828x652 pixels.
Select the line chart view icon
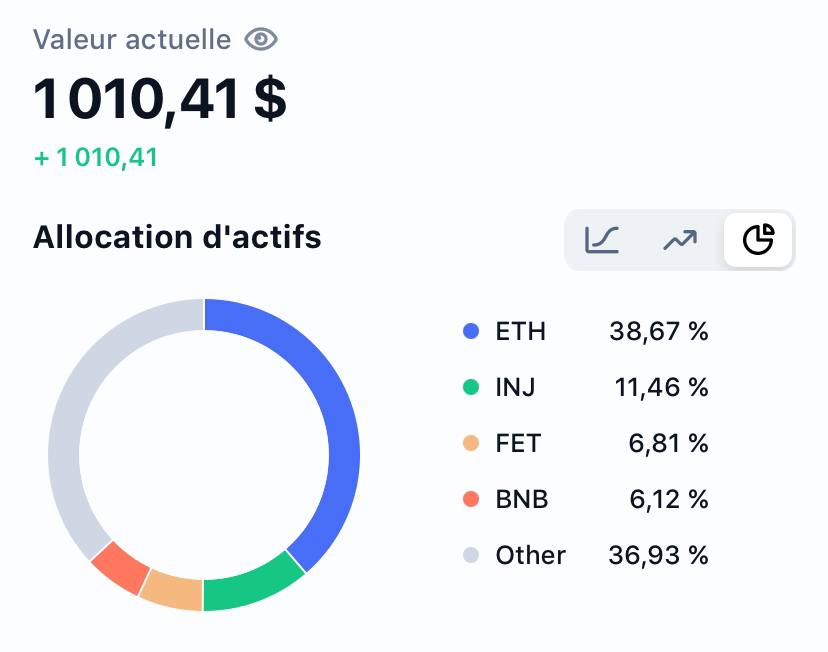[601, 240]
